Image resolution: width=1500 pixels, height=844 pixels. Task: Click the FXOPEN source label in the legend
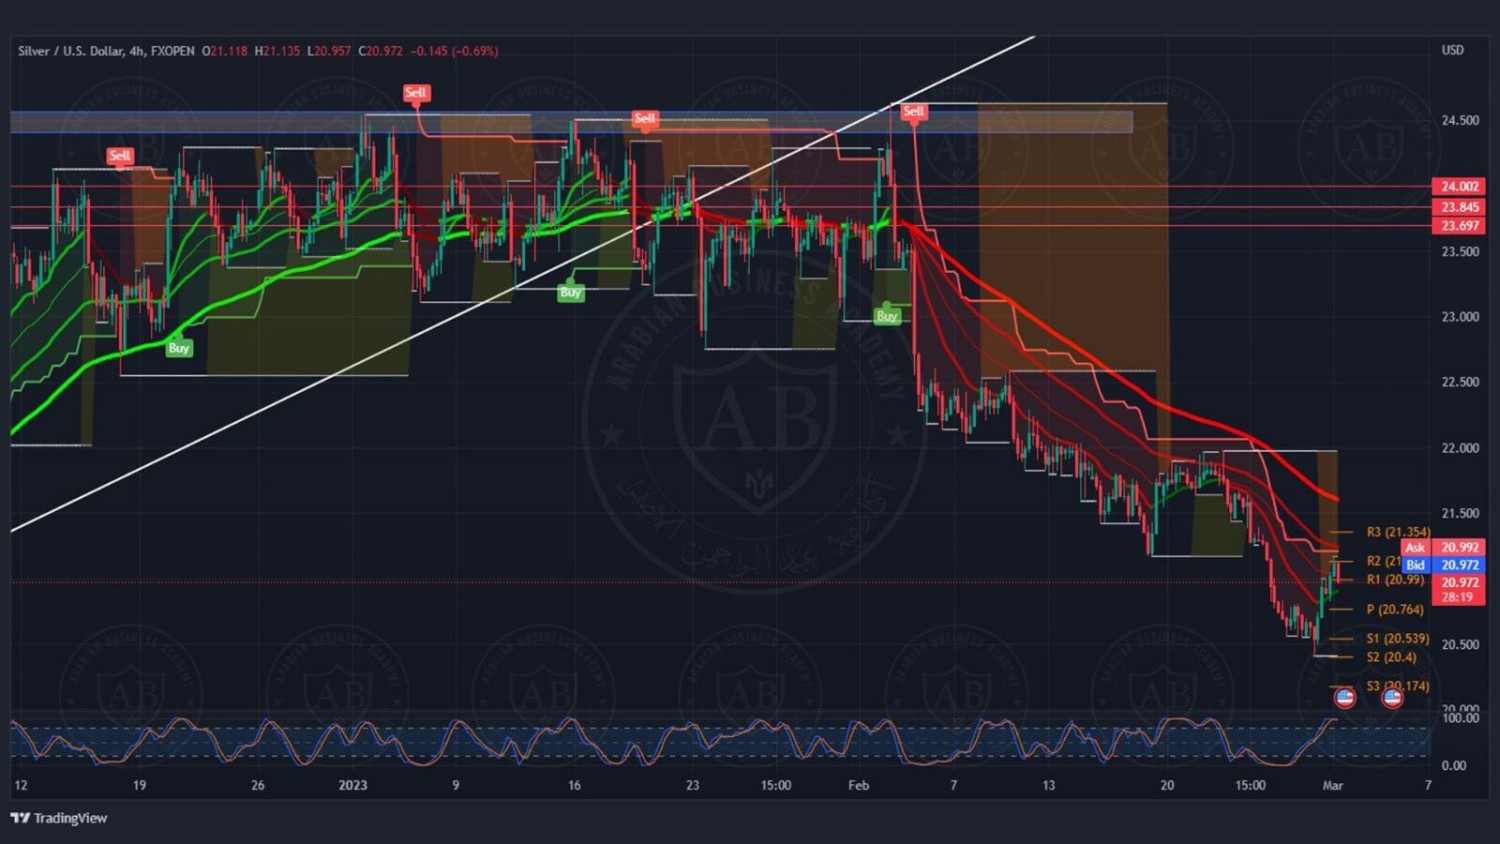point(173,51)
